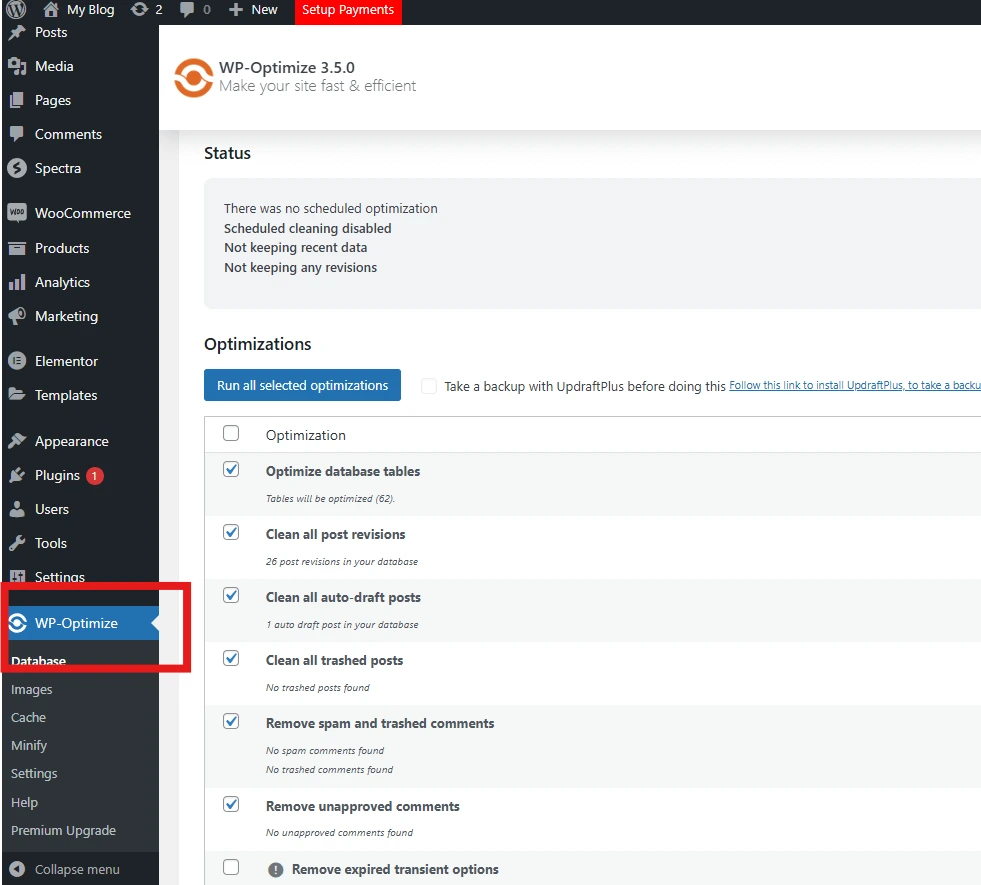Click the info icon beside expired transient options
Image resolution: width=981 pixels, height=885 pixels.
click(276, 870)
